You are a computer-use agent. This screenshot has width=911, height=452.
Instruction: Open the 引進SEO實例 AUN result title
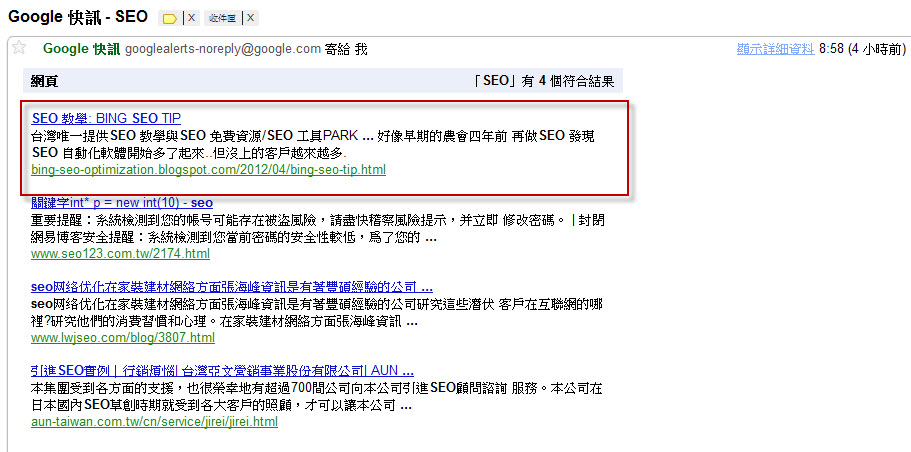tap(223, 371)
